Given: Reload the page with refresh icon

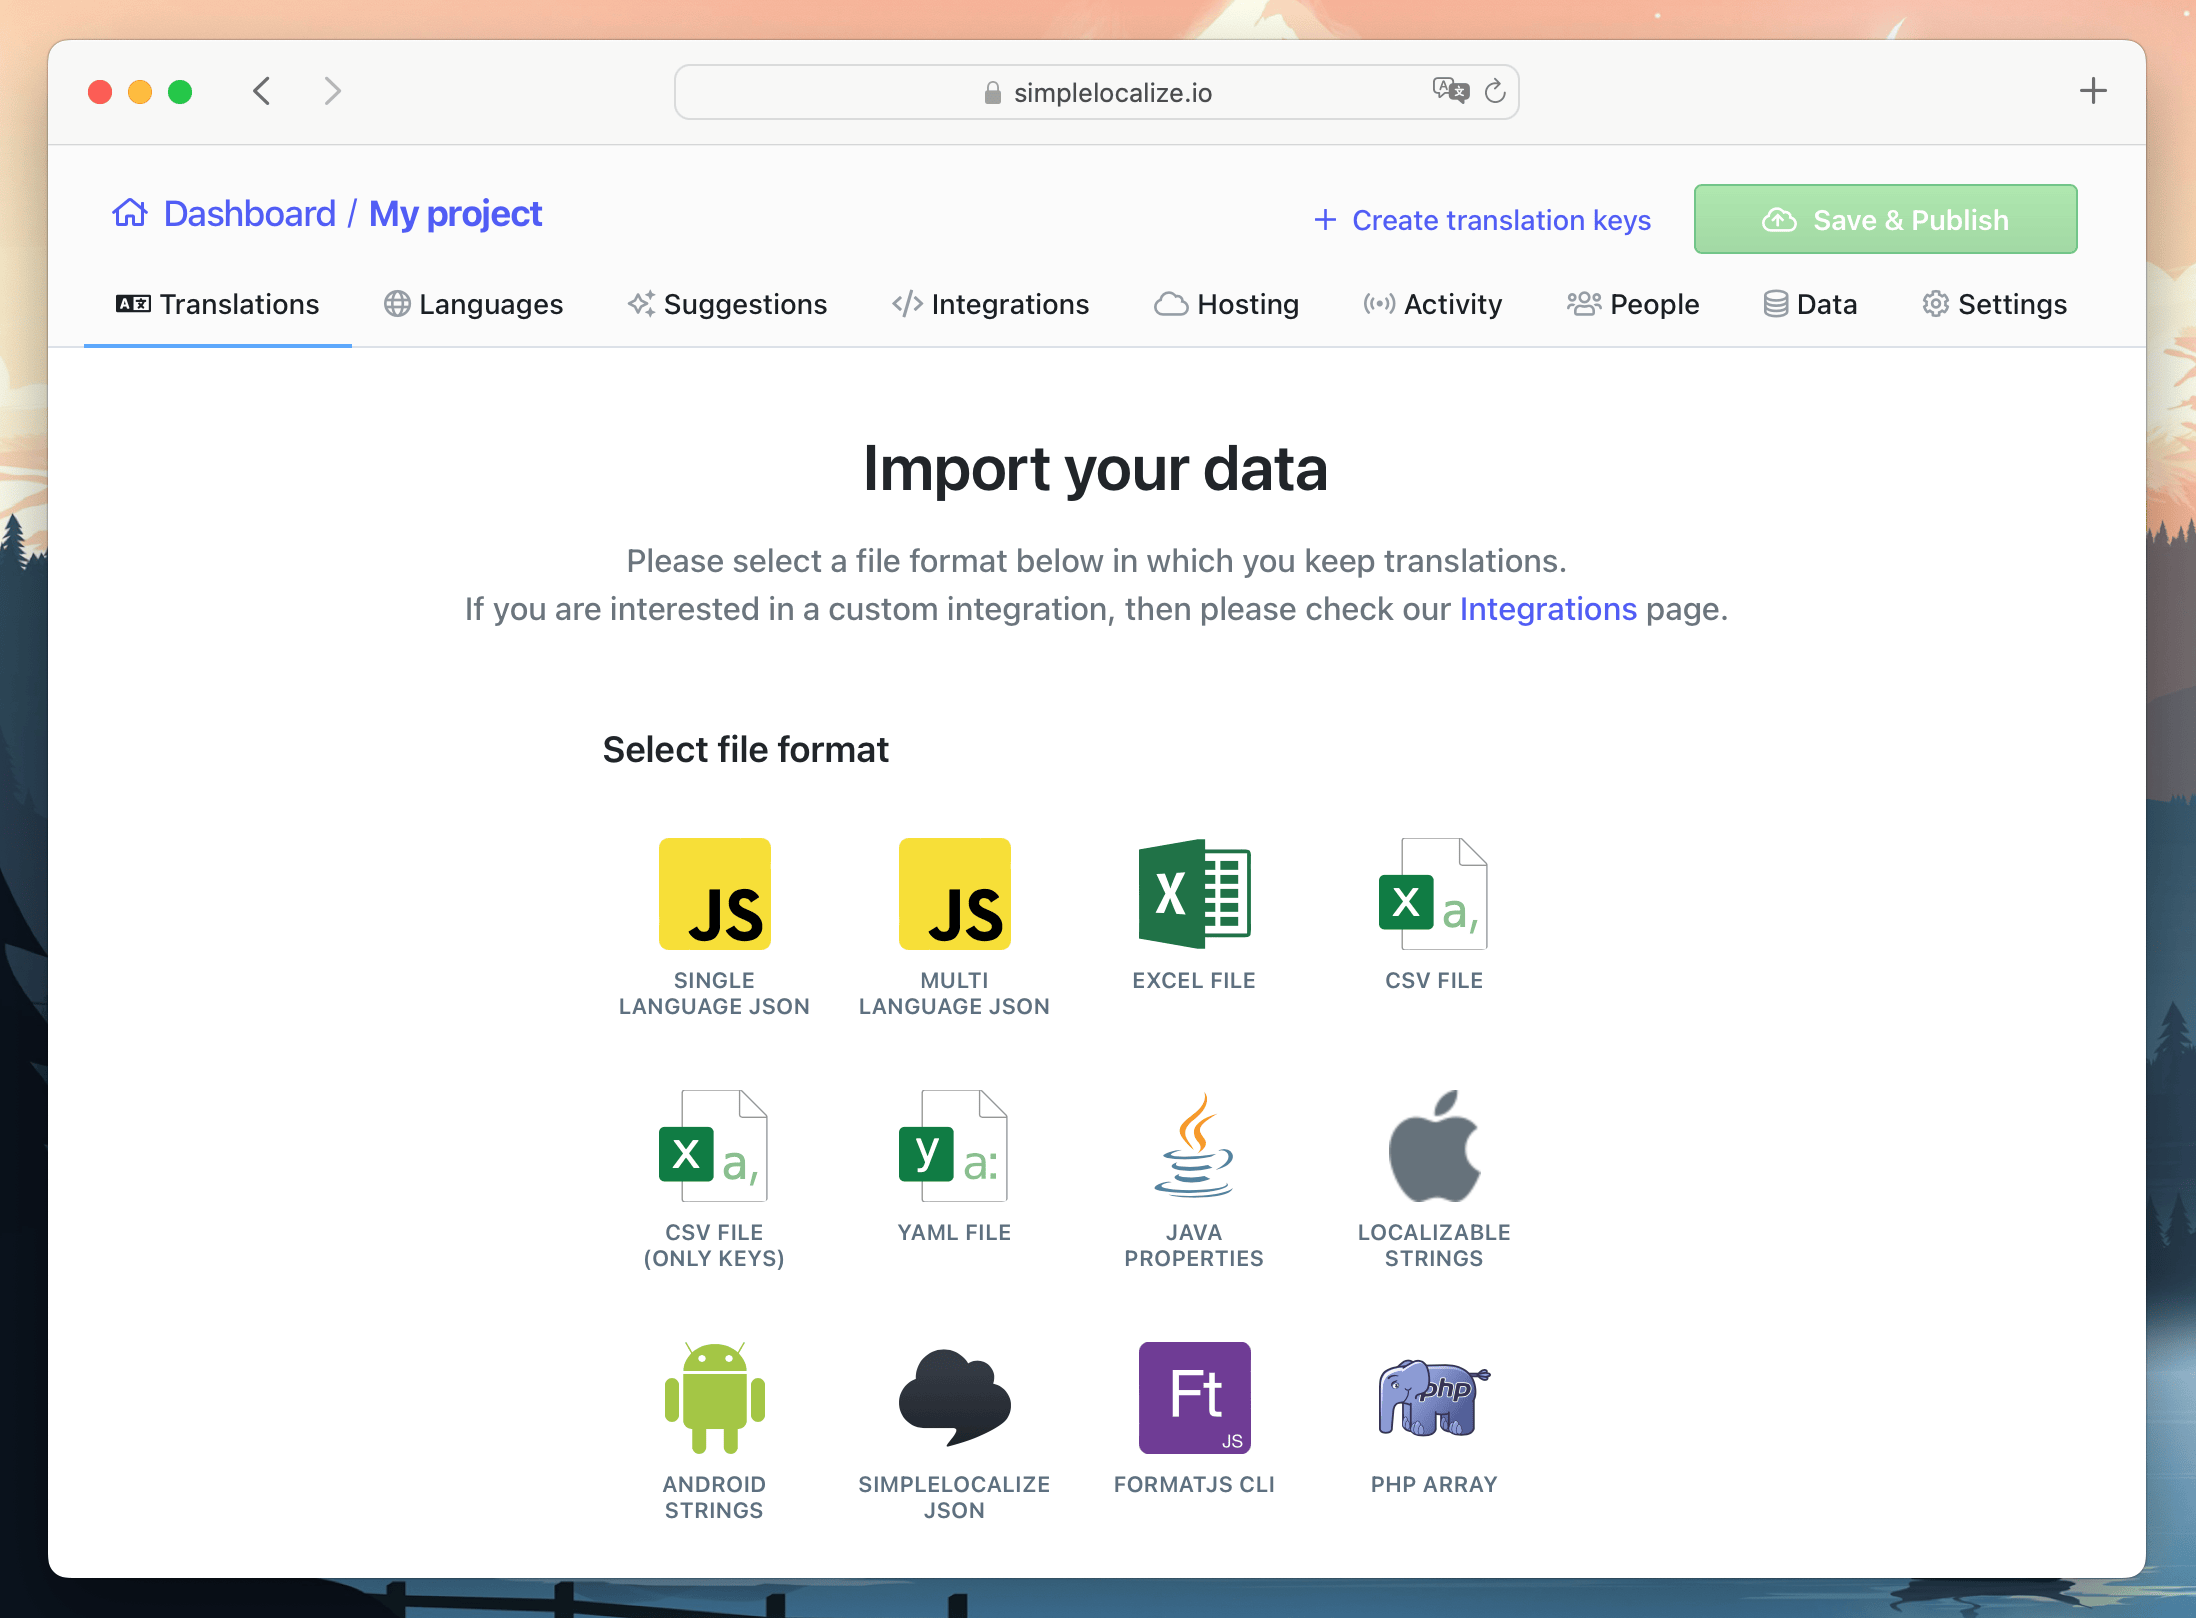Looking at the screenshot, I should click(x=1495, y=91).
